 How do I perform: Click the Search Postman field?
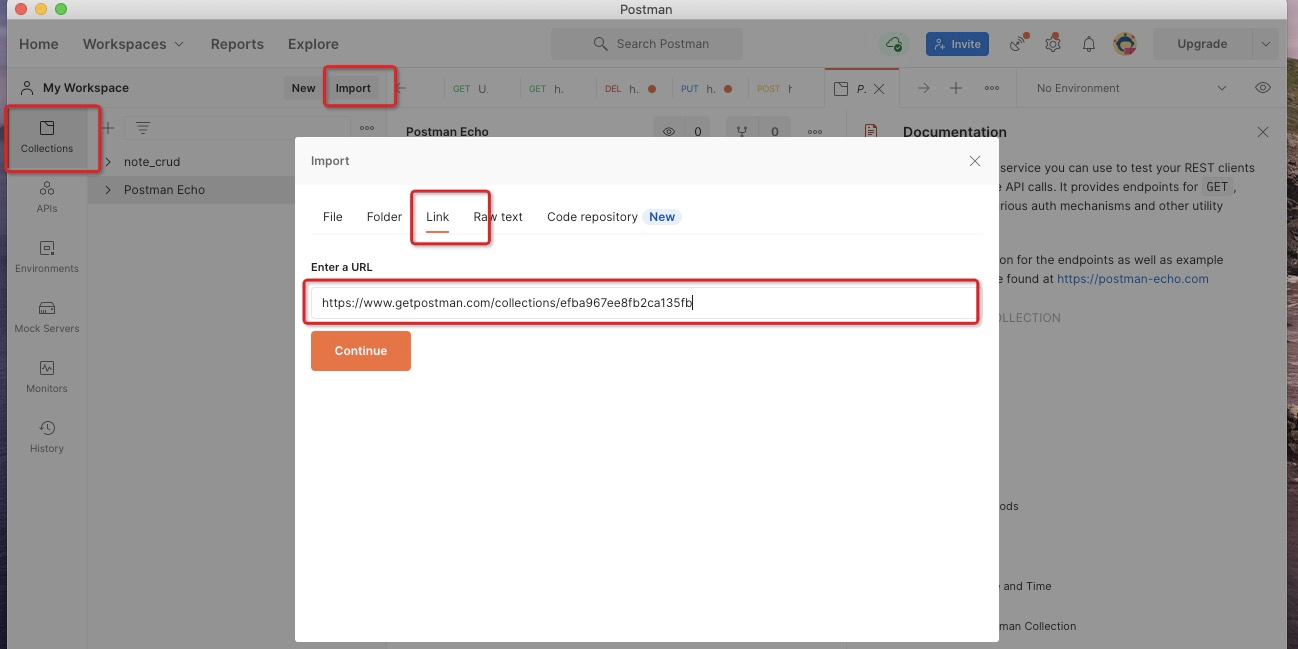coord(647,44)
